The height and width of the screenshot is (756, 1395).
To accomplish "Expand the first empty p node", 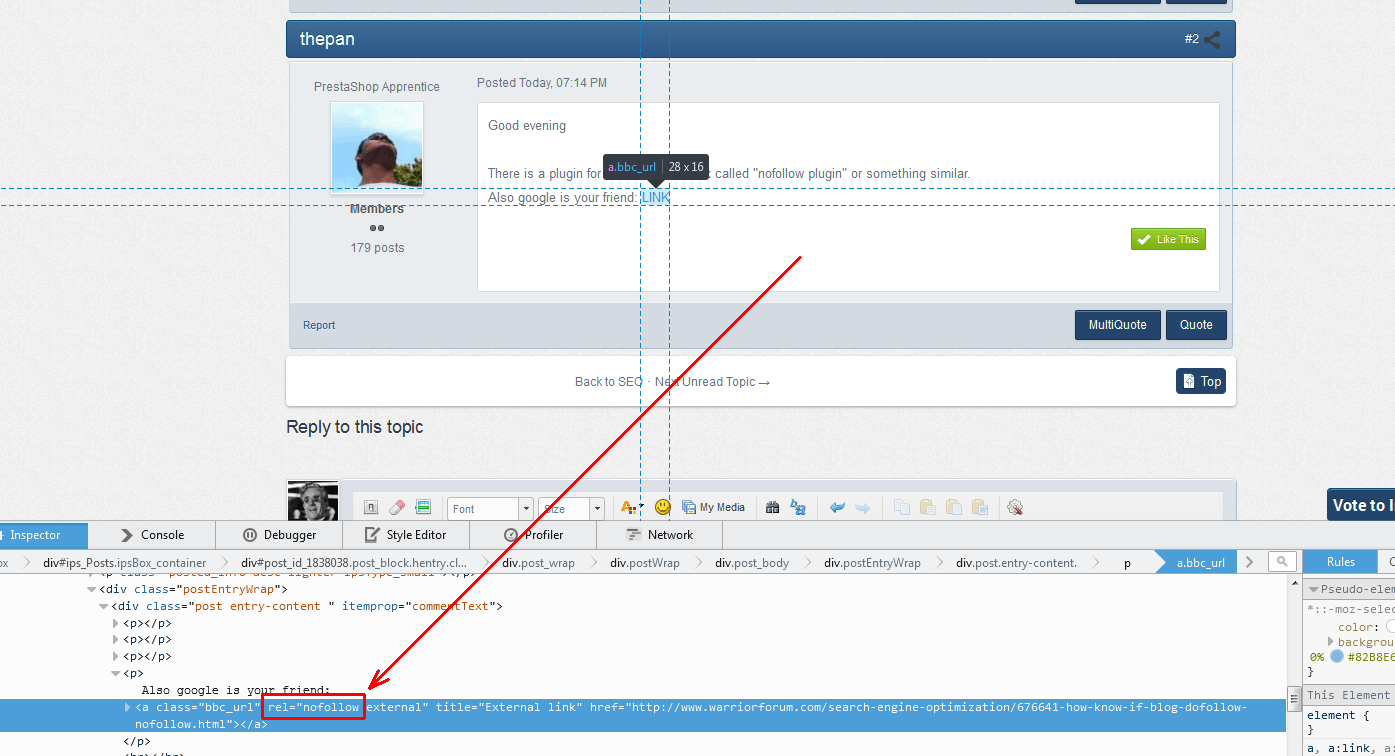I will [x=116, y=623].
